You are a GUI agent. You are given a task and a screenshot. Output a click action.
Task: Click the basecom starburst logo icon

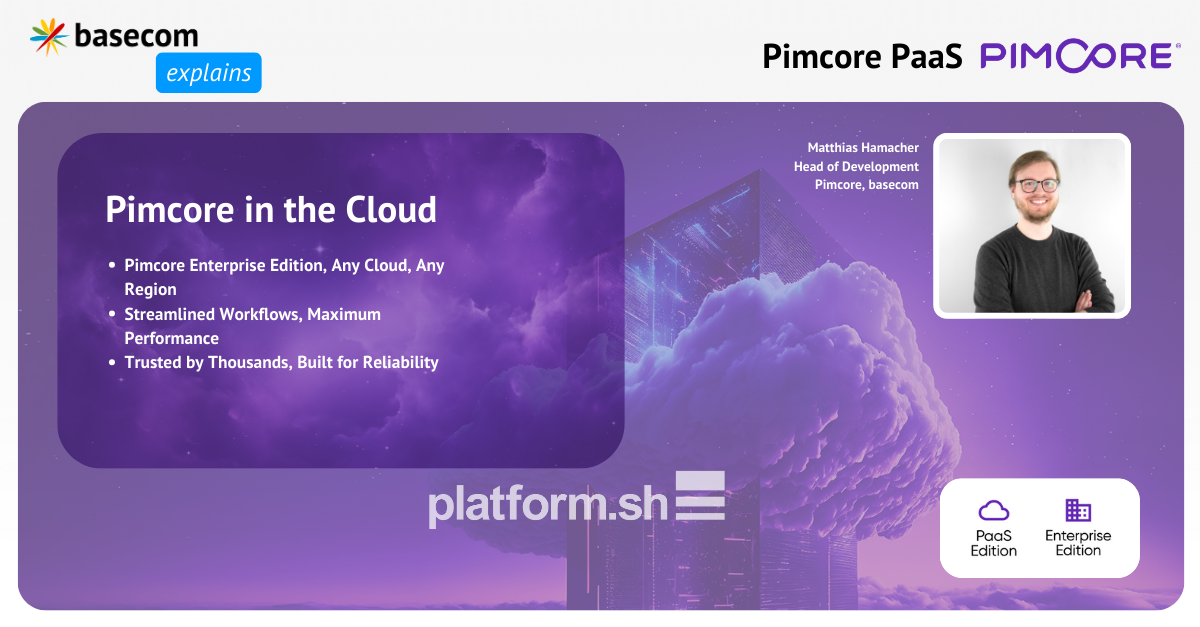[x=50, y=38]
